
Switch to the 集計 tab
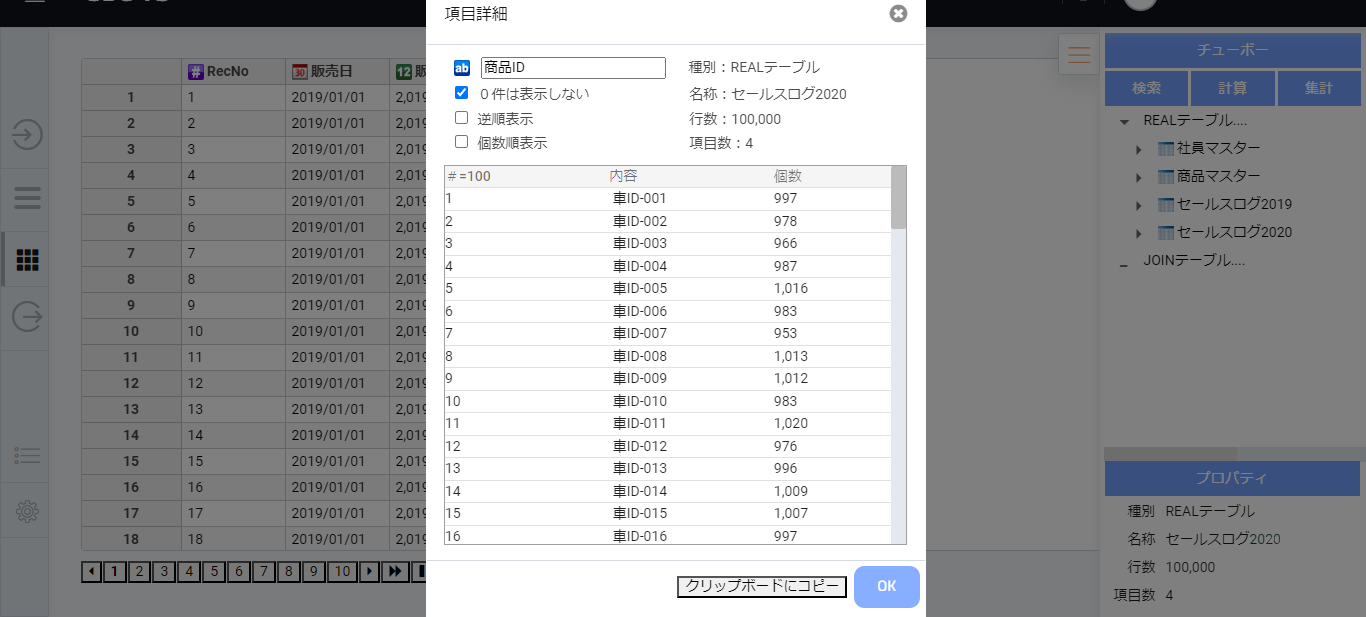[1319, 88]
